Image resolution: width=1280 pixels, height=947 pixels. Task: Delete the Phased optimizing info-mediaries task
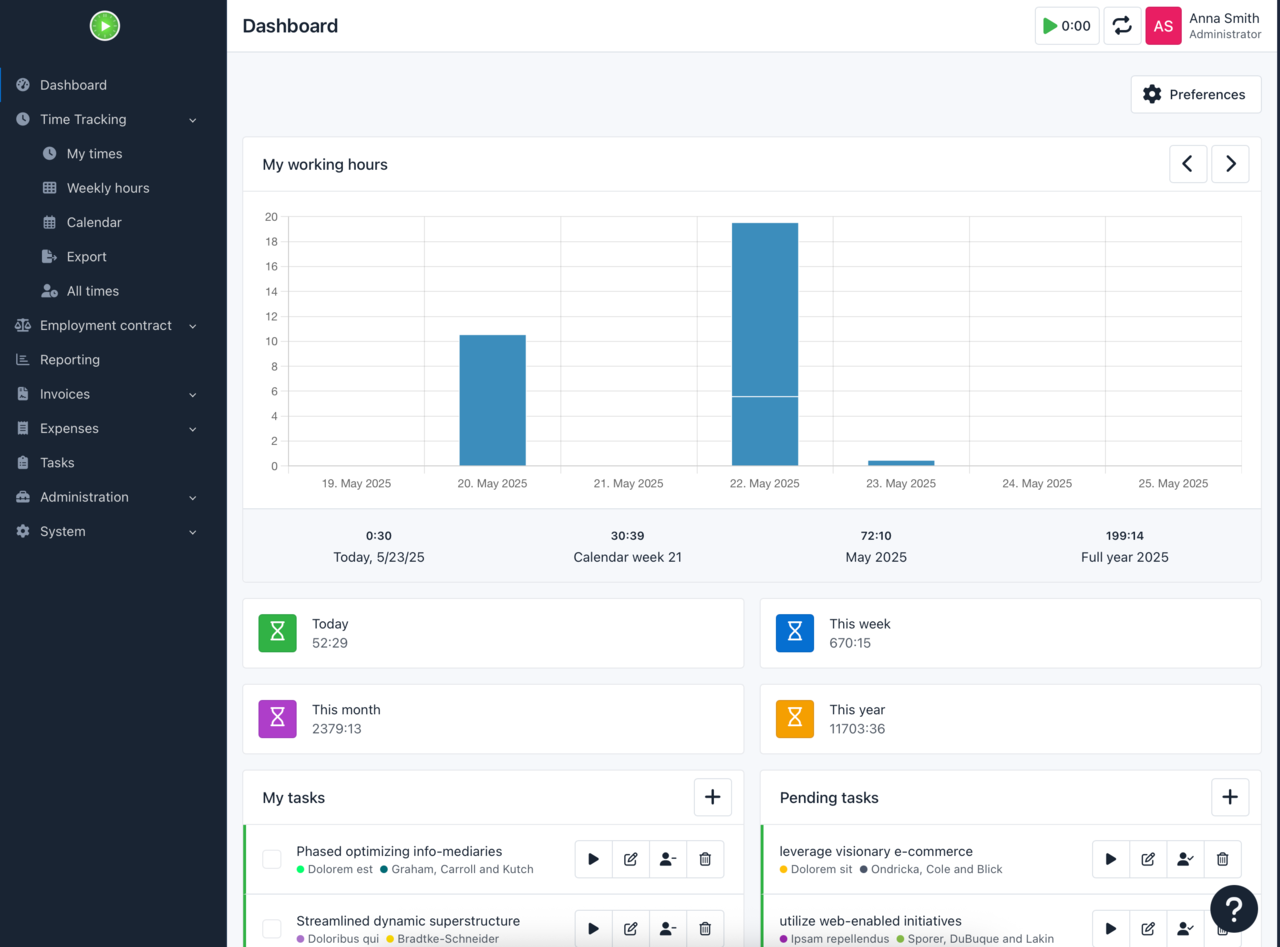[x=705, y=859]
